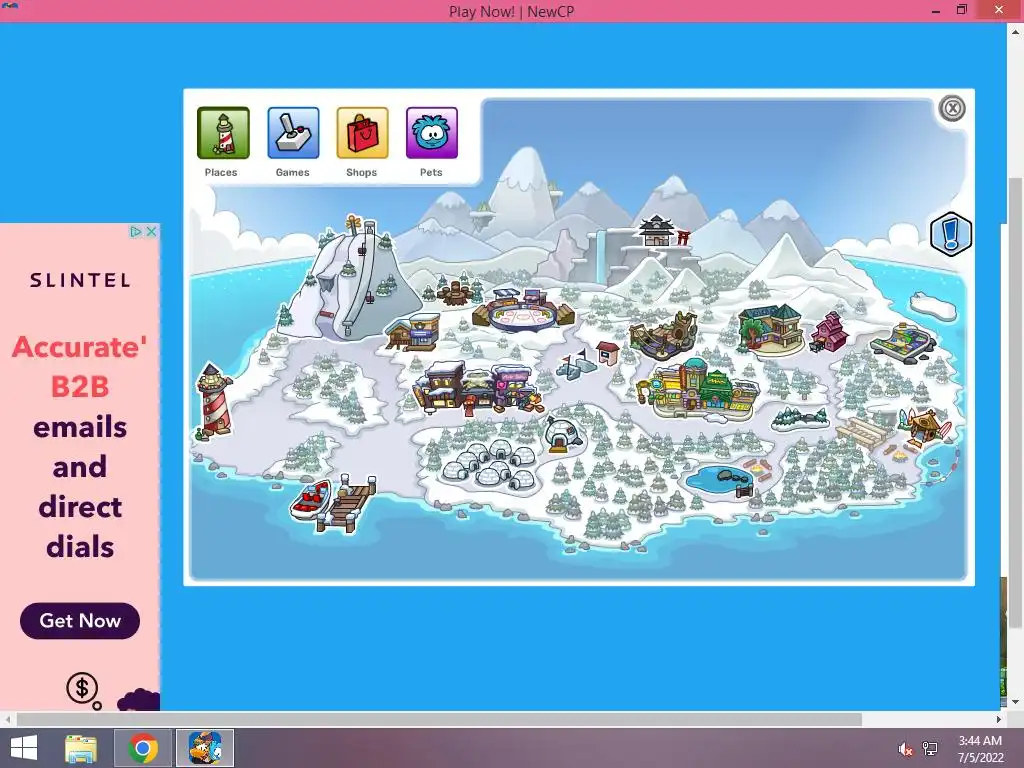Open the network tray icon

click(x=930, y=749)
